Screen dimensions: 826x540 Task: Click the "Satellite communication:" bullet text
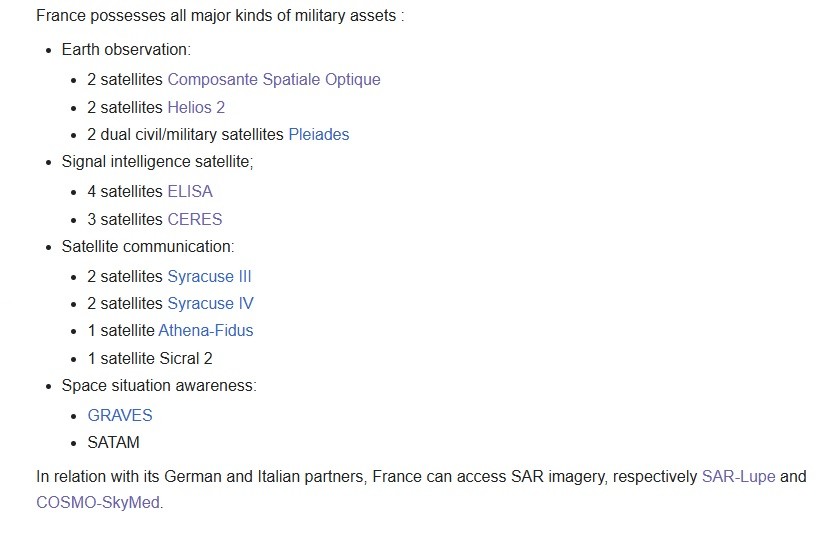coord(148,246)
